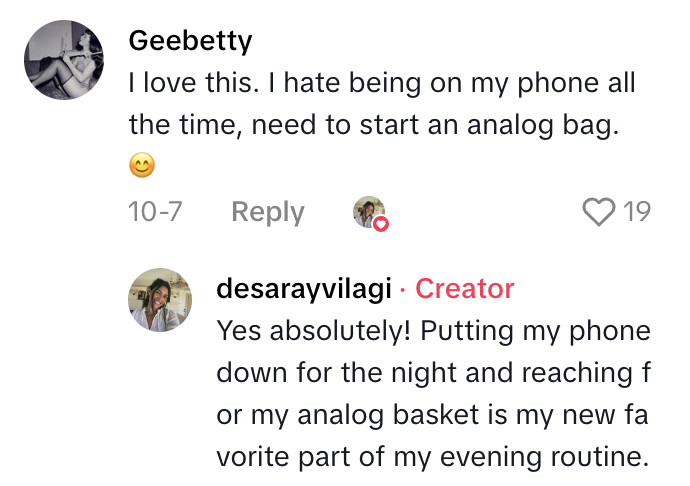690x486 pixels.
Task: Click the 10-7 comment date
Action: pyautogui.click(x=155, y=212)
